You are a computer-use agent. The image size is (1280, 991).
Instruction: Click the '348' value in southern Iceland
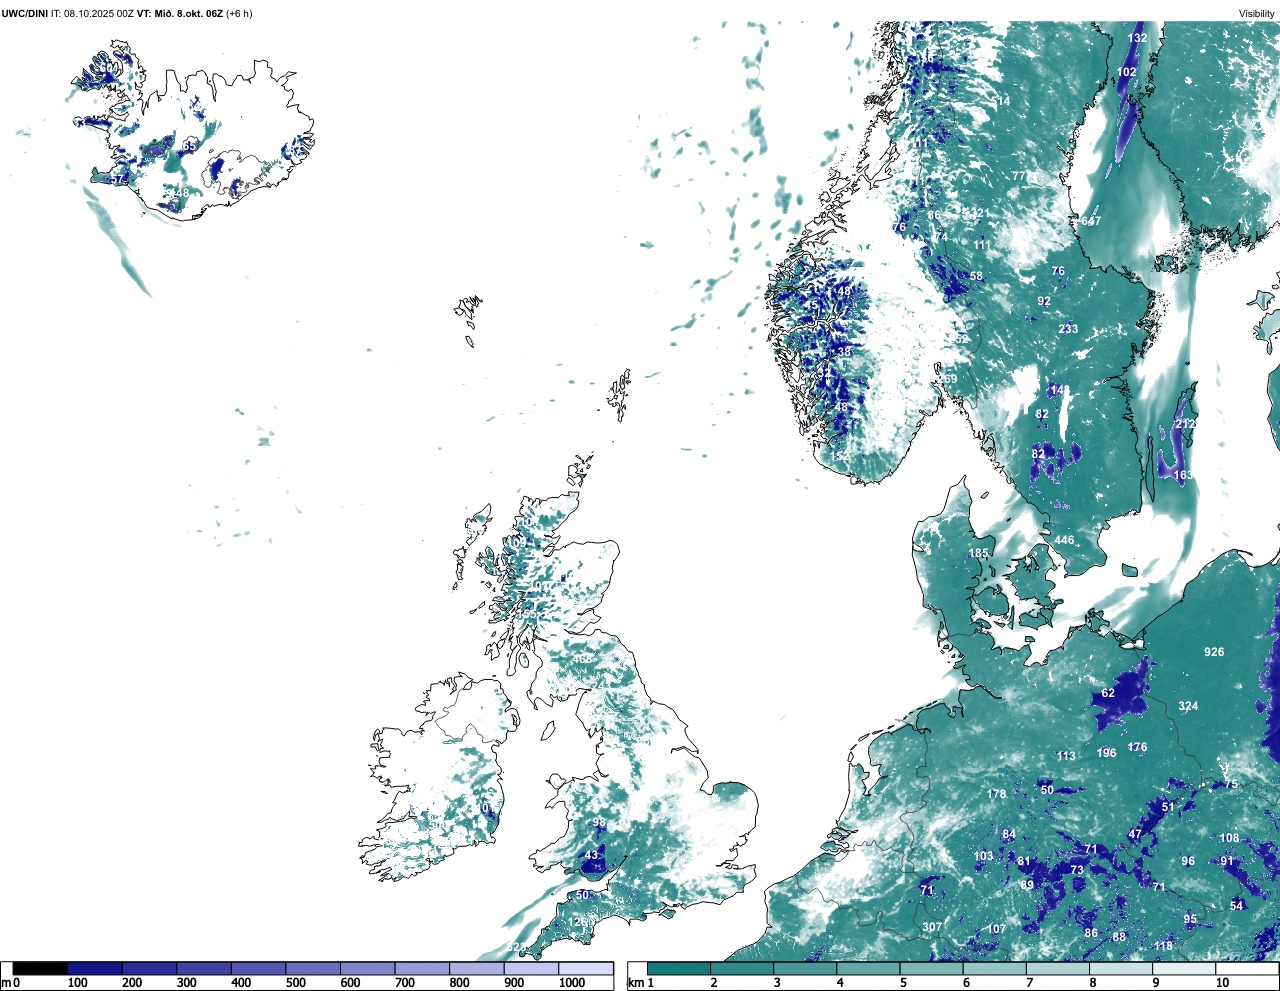tap(178, 192)
